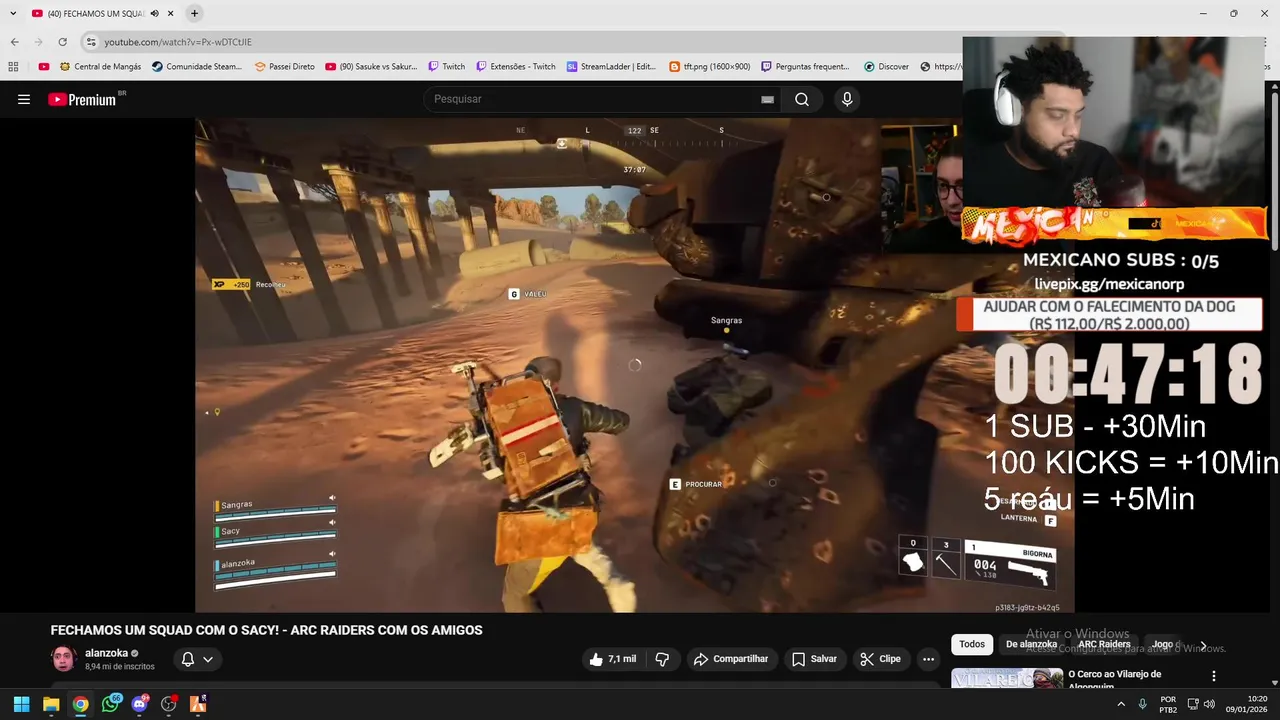Share the video via Compartilhar button
Image resolution: width=1280 pixels, height=720 pixels.
(x=731, y=659)
